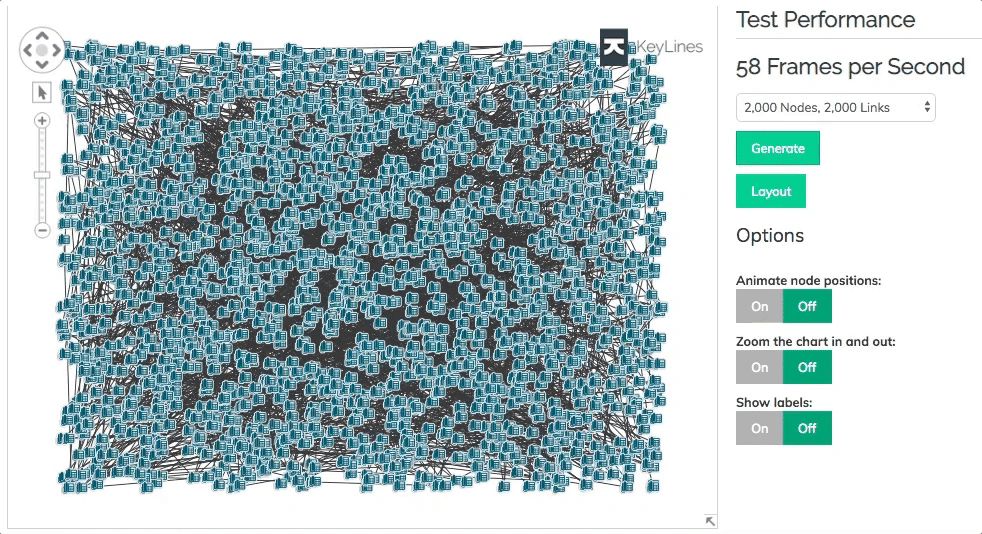Image resolution: width=982 pixels, height=534 pixels.
Task: Turn On Animate node positions
Action: [760, 306]
